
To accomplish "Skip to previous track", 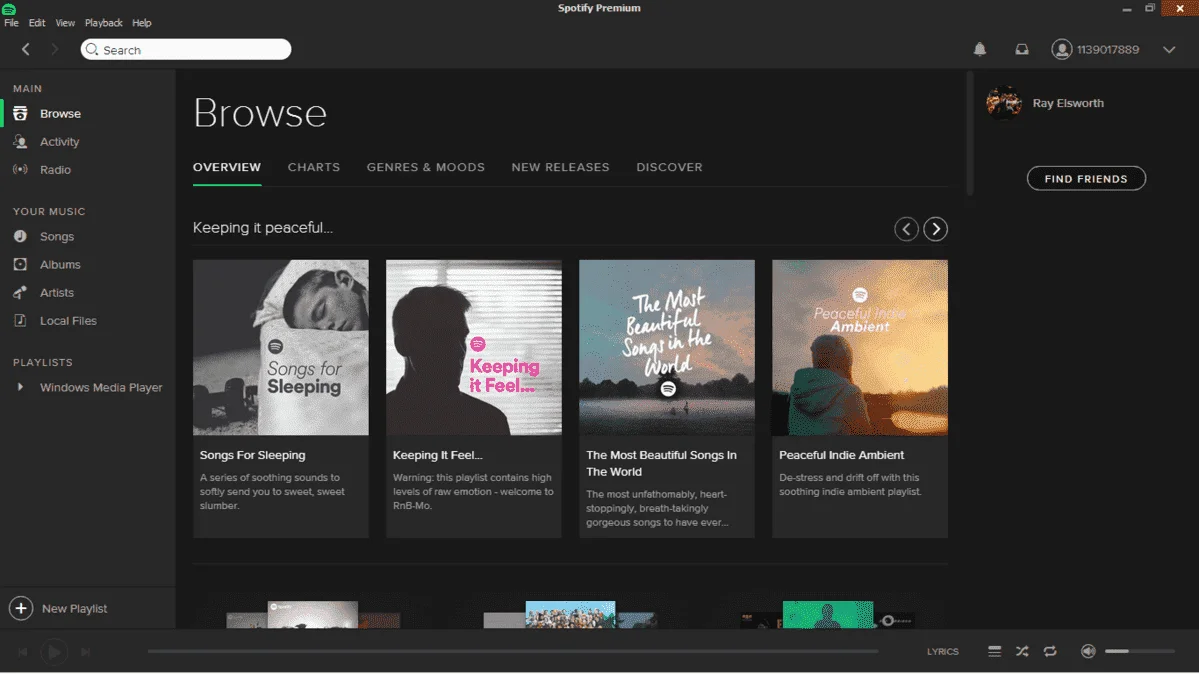I will pyautogui.click(x=22, y=652).
